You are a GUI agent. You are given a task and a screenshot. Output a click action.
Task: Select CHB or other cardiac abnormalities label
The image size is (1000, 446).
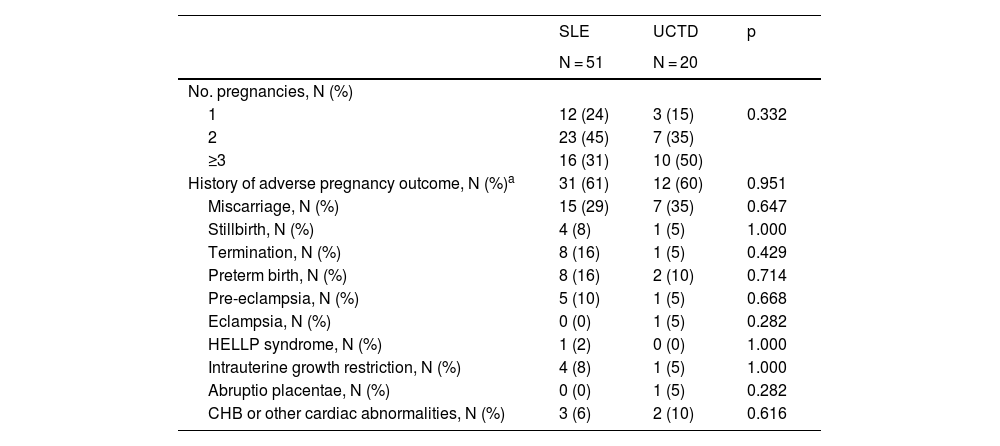(x=356, y=413)
